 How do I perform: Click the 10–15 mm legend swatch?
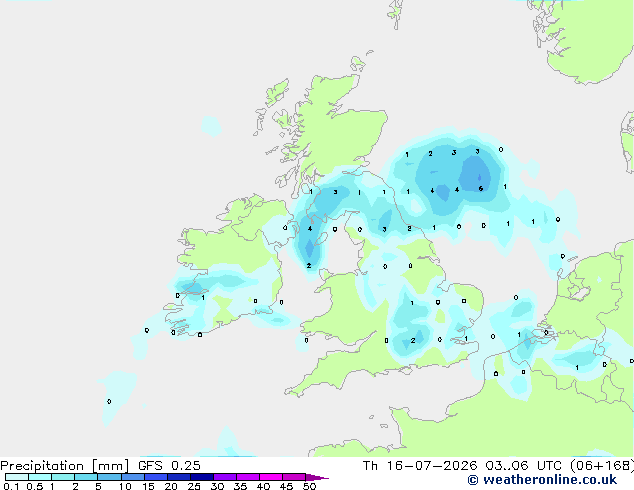(x=132, y=477)
